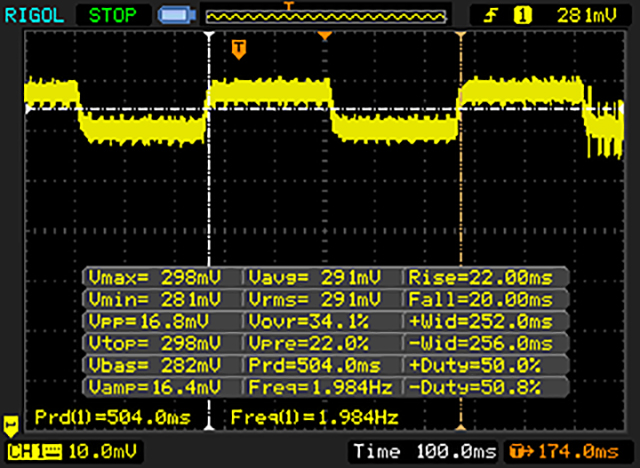Click the rising edge trigger icon

[490, 16]
